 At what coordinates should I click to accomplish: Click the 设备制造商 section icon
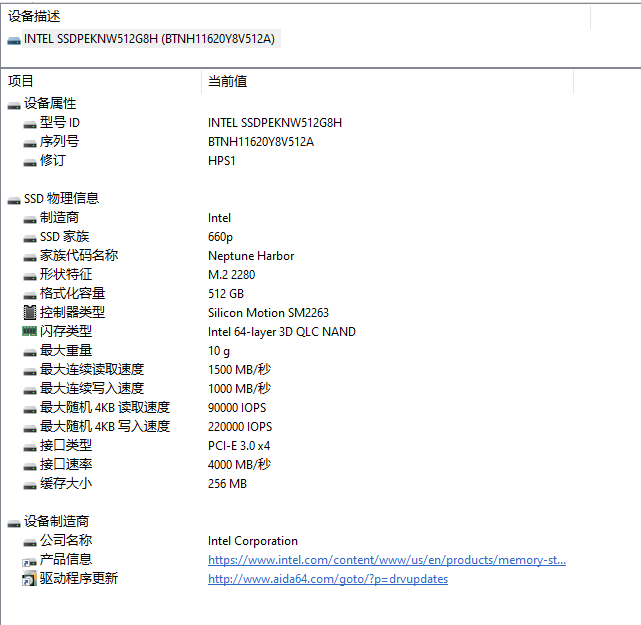tap(14, 524)
